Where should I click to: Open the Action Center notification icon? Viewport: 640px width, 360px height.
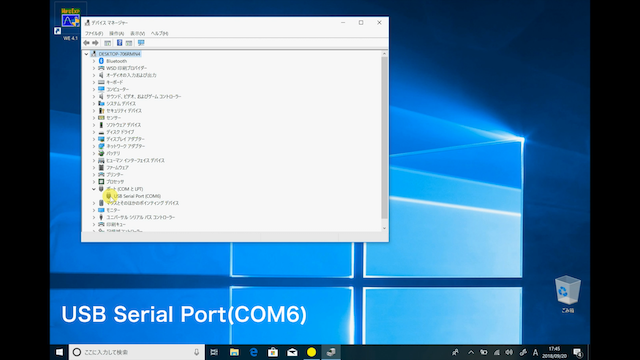point(578,352)
